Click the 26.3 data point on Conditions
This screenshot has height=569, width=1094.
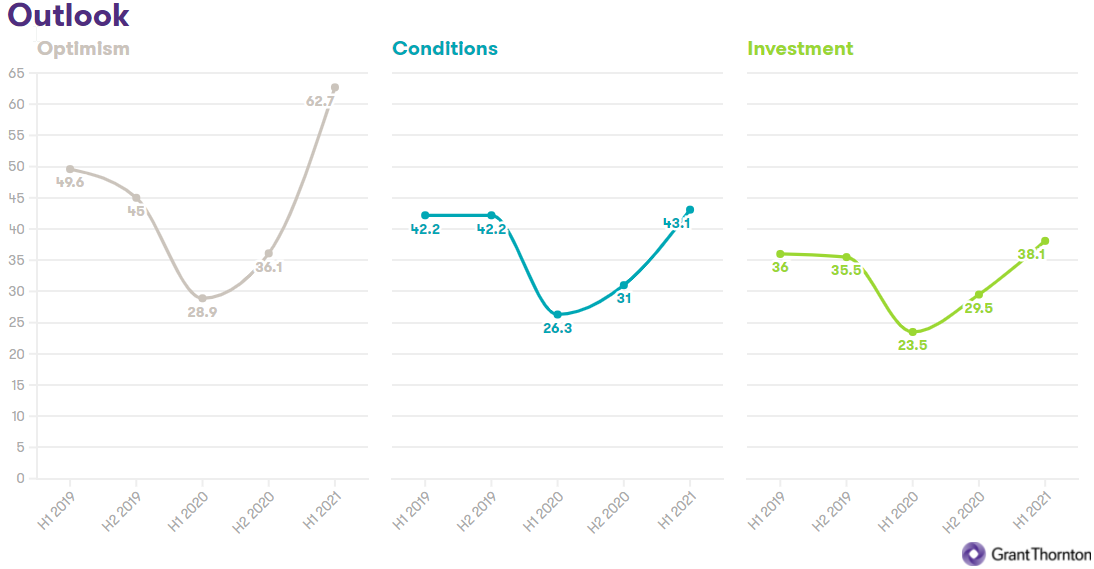558,314
